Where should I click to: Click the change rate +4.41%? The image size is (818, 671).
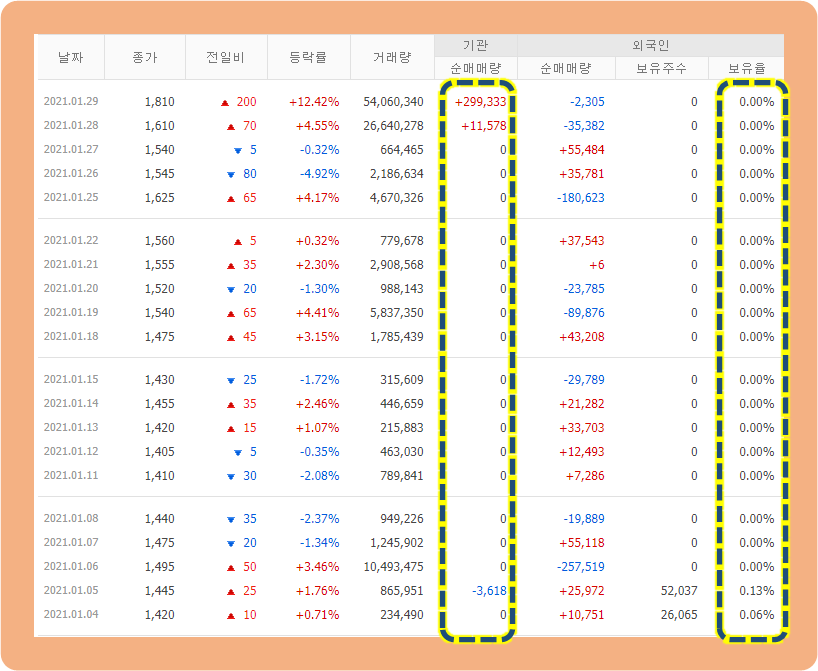(x=317, y=313)
